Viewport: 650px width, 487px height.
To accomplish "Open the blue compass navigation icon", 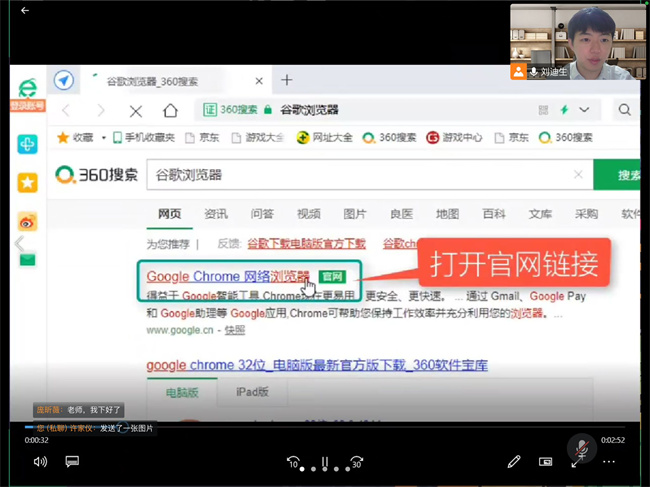I will click(64, 80).
